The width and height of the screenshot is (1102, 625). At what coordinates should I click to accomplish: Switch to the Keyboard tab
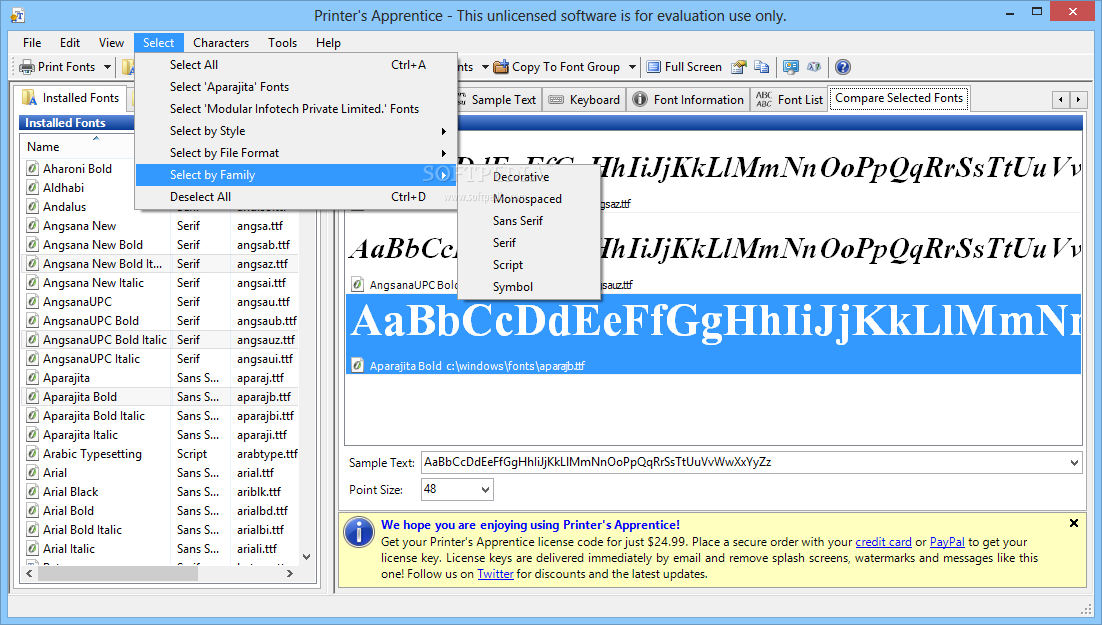[x=584, y=100]
